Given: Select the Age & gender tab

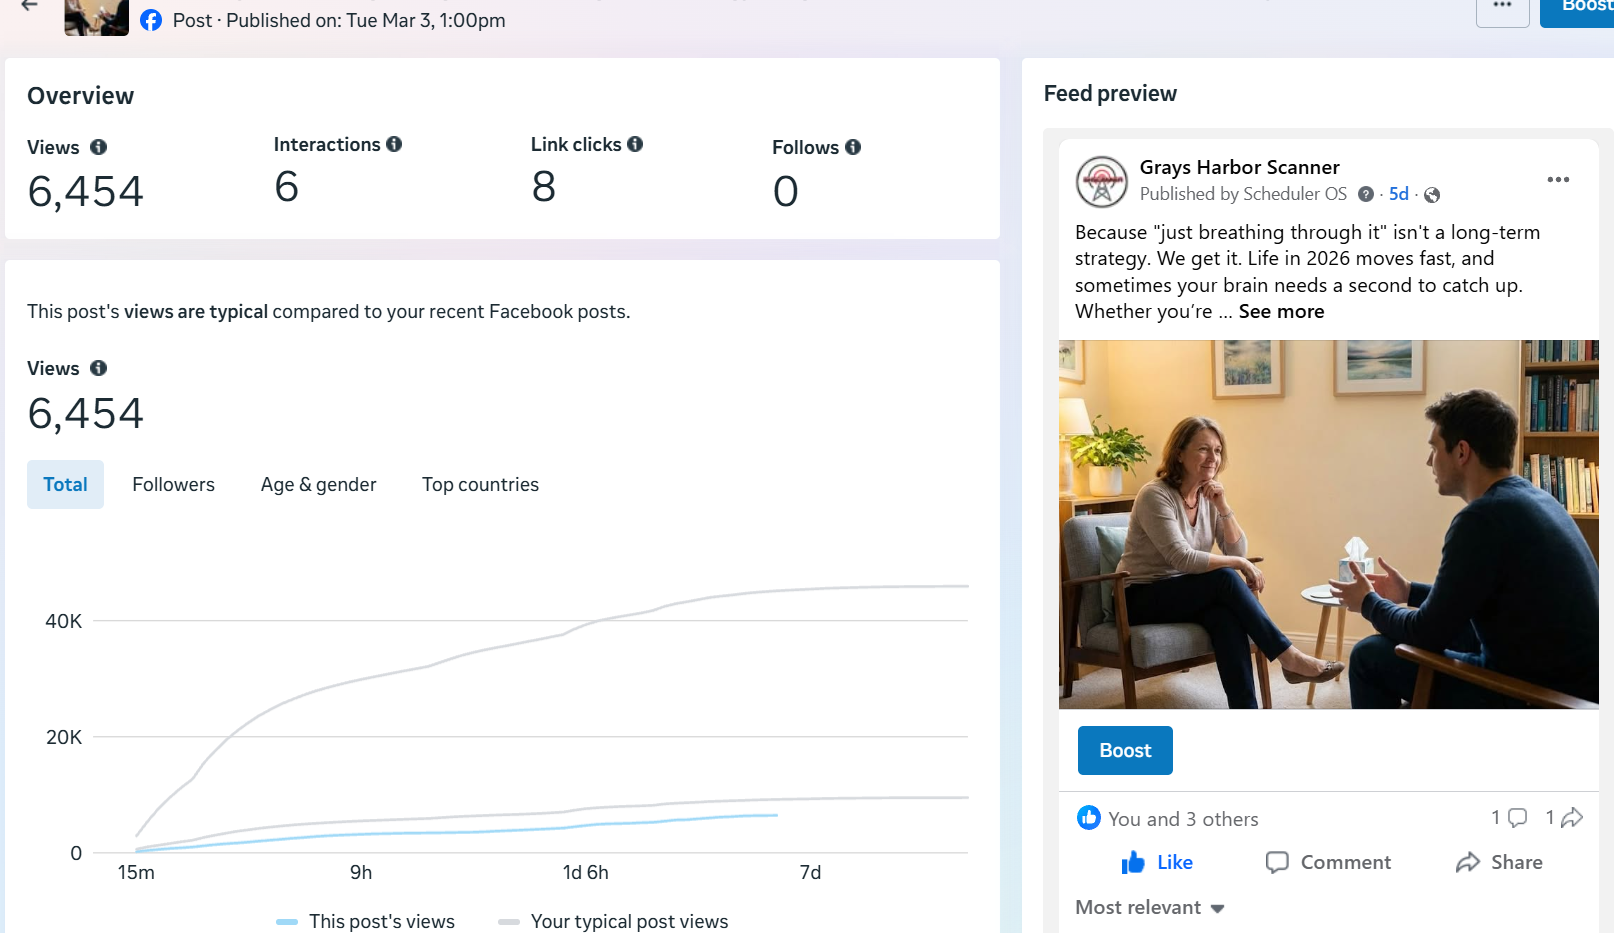Looking at the screenshot, I should pyautogui.click(x=318, y=484).
